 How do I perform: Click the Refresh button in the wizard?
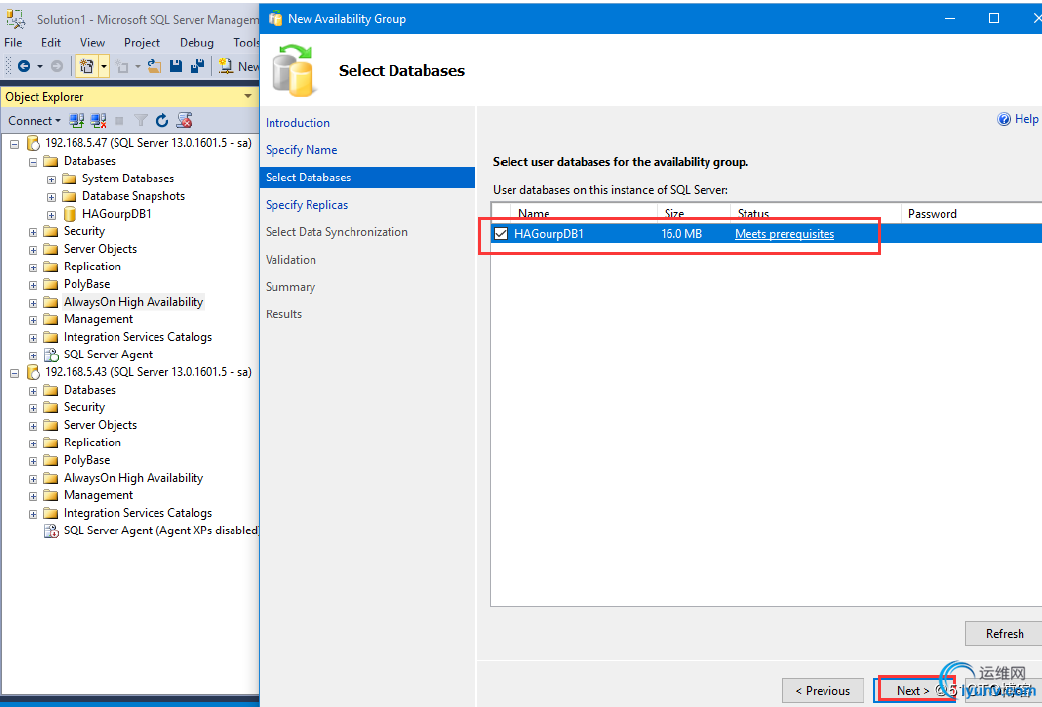click(1003, 634)
